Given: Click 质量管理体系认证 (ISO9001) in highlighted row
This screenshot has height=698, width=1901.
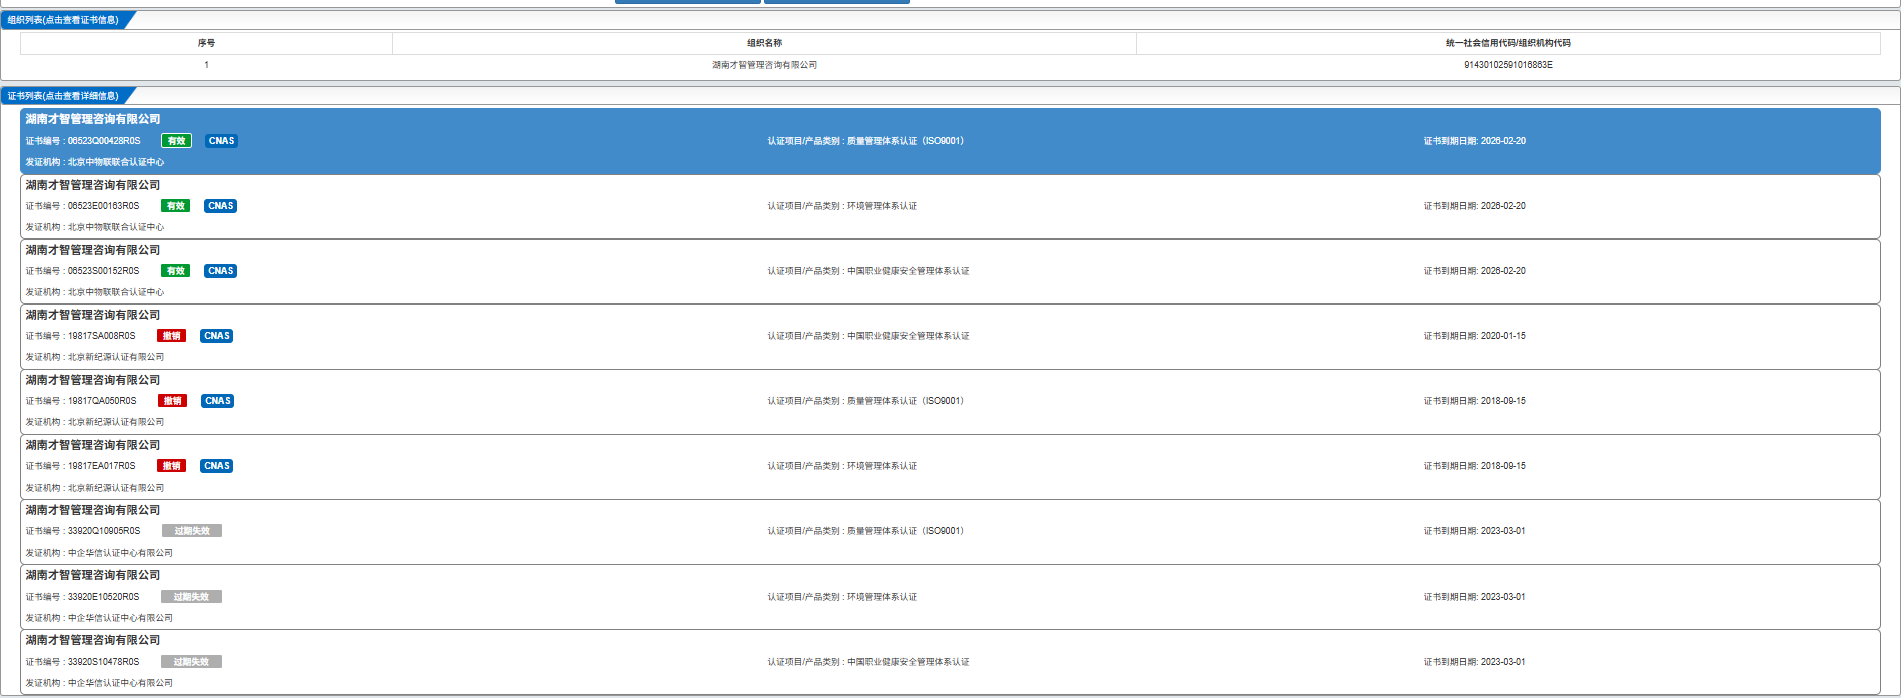Looking at the screenshot, I should [905, 141].
